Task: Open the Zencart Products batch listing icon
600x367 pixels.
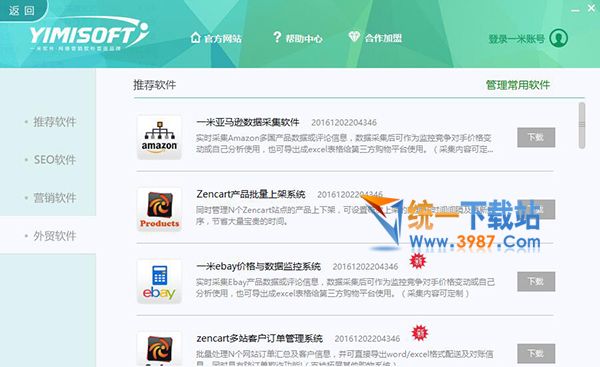Action: click(159, 209)
